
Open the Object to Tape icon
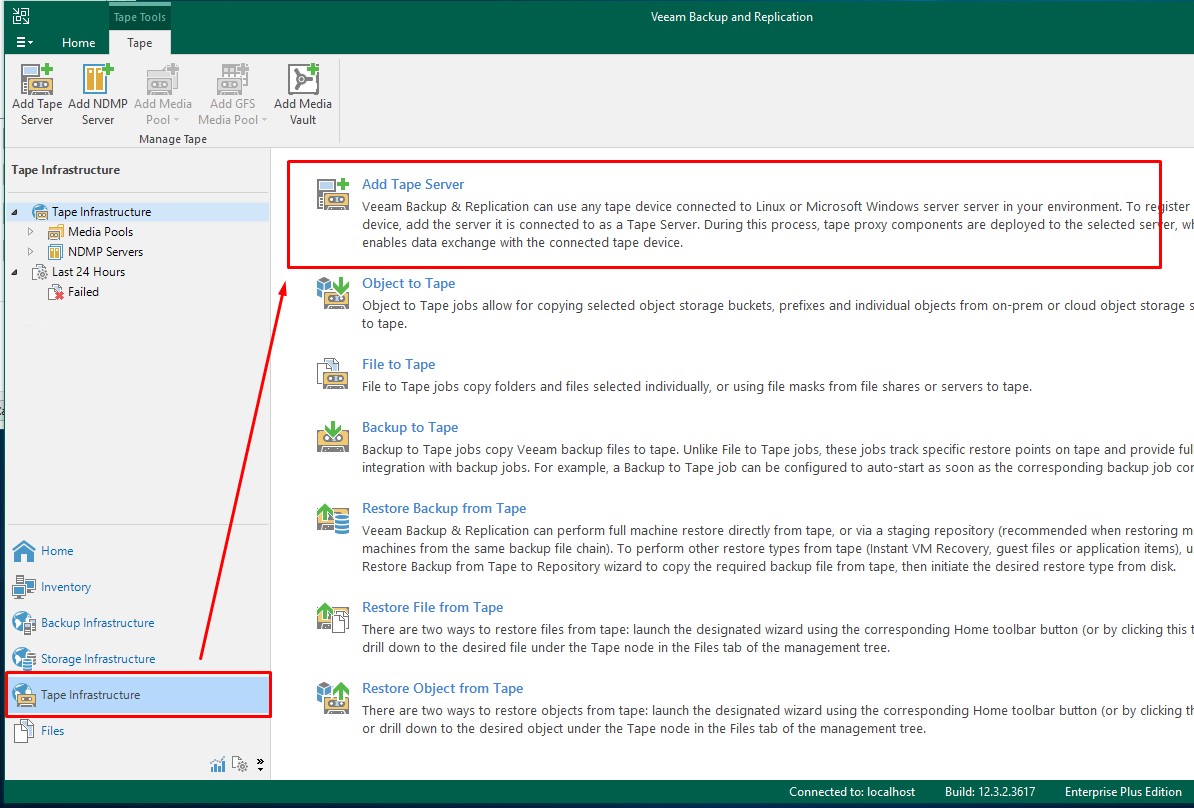(x=332, y=292)
